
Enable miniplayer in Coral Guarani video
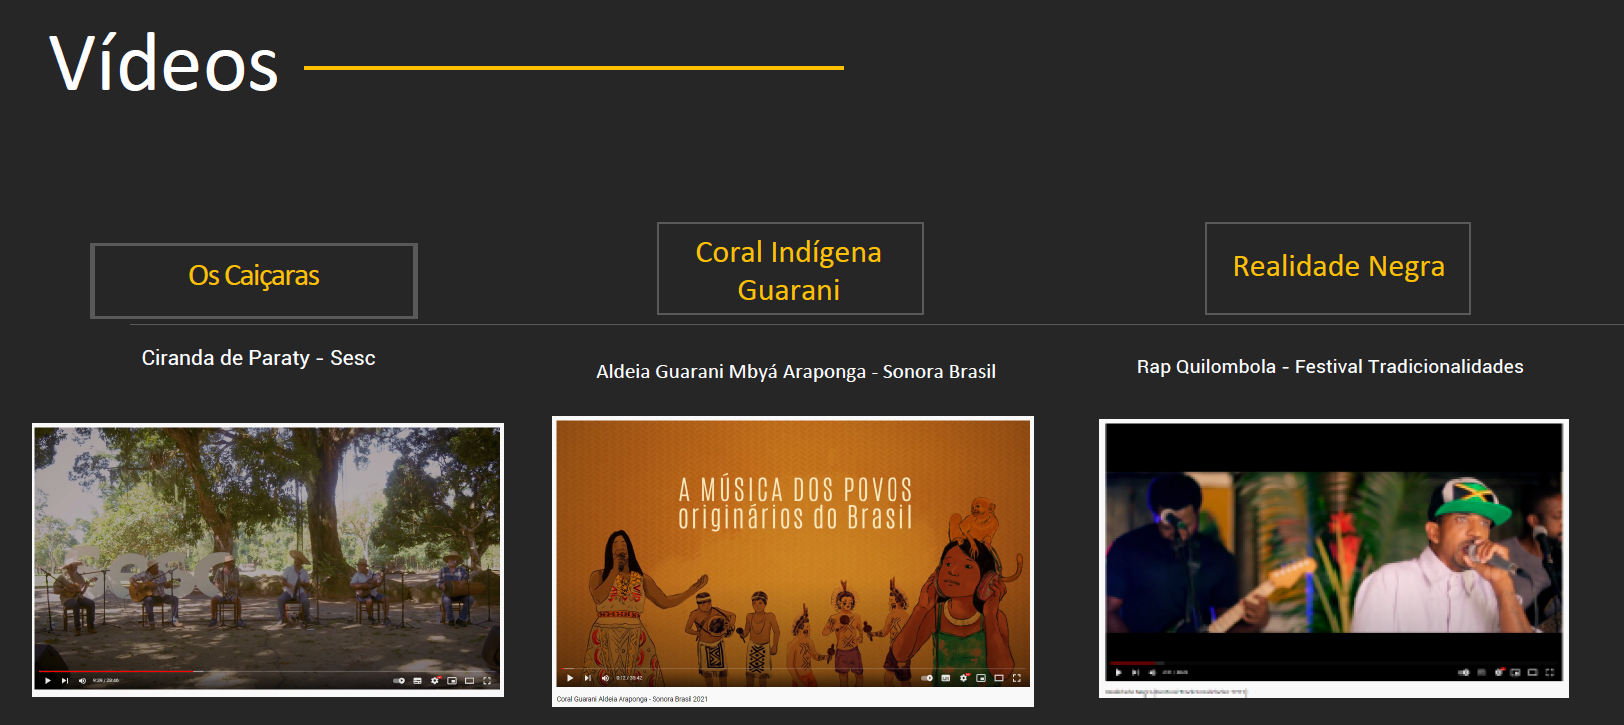[x=981, y=678]
